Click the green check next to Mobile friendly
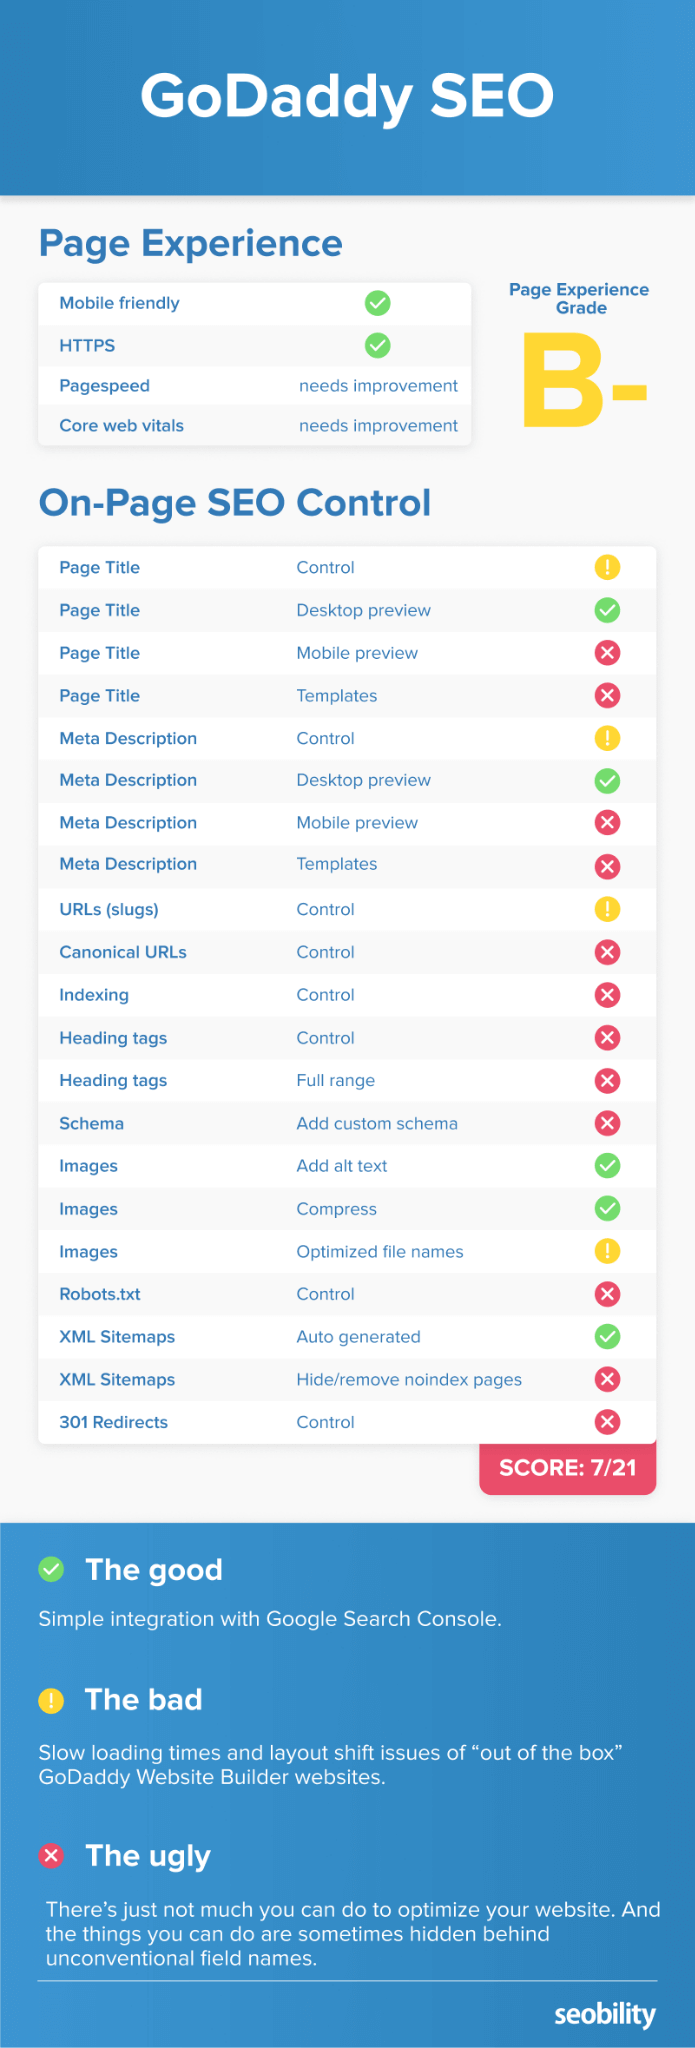This screenshot has height=2048, width=695. click(x=377, y=303)
